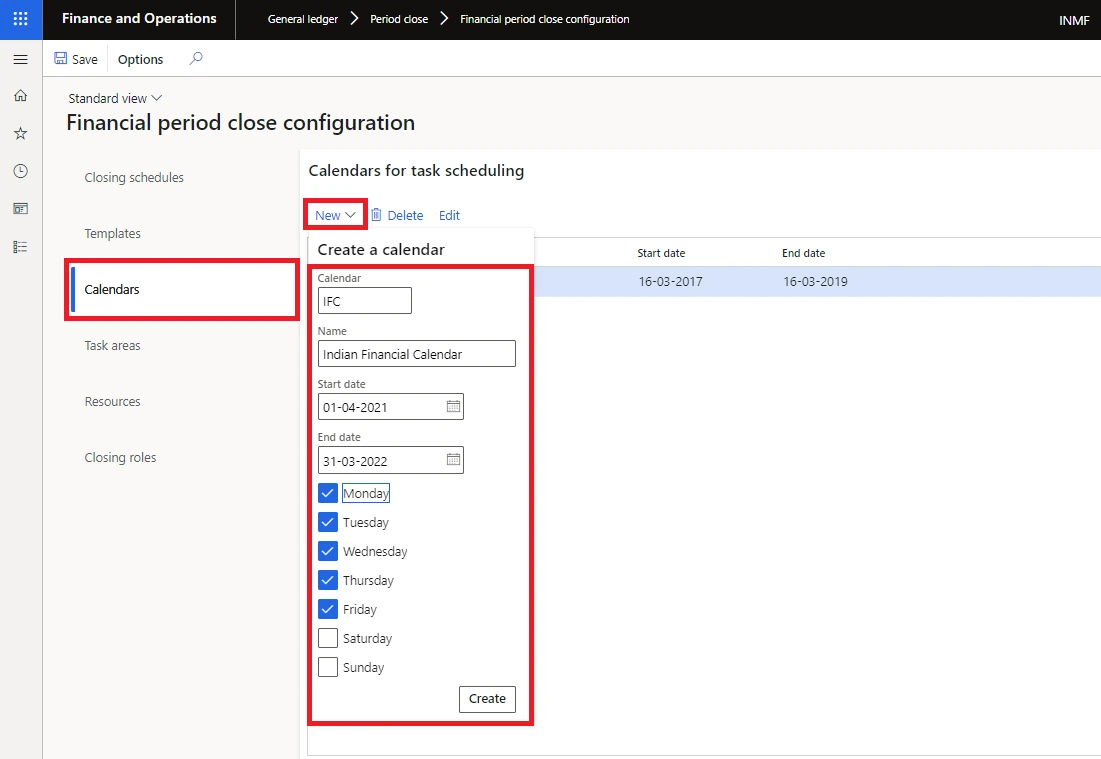Uncheck the Wednesday checkbox
This screenshot has height=759, width=1101.
coord(328,551)
